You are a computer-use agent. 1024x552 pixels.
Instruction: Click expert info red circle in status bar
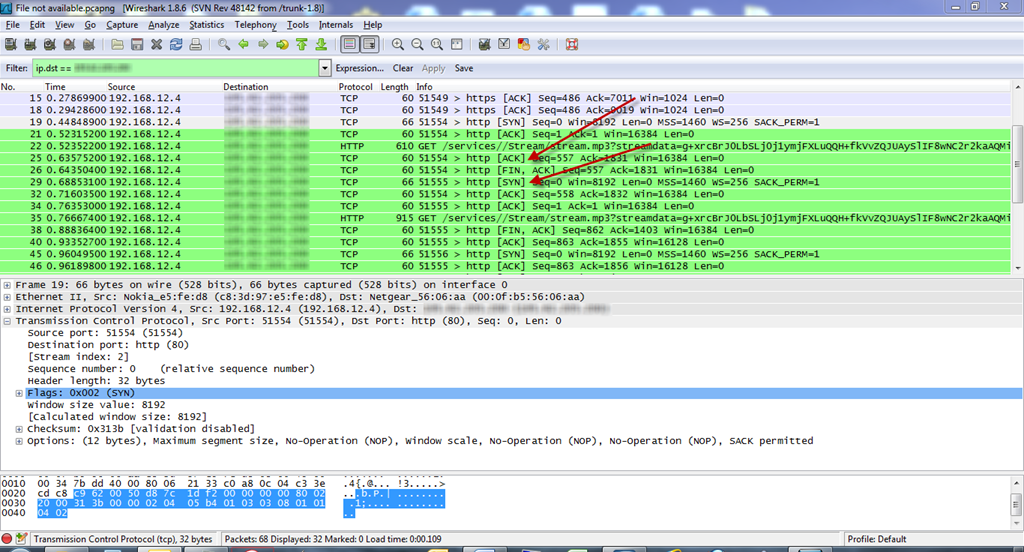[9, 539]
